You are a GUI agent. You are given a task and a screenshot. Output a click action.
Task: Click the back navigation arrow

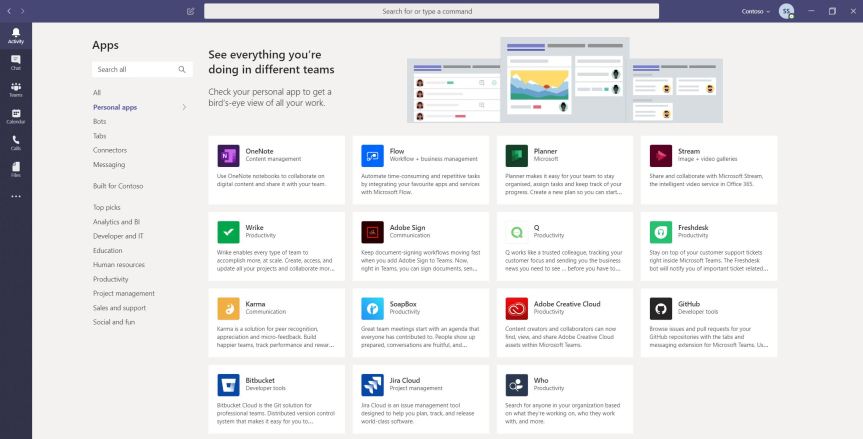[9, 11]
